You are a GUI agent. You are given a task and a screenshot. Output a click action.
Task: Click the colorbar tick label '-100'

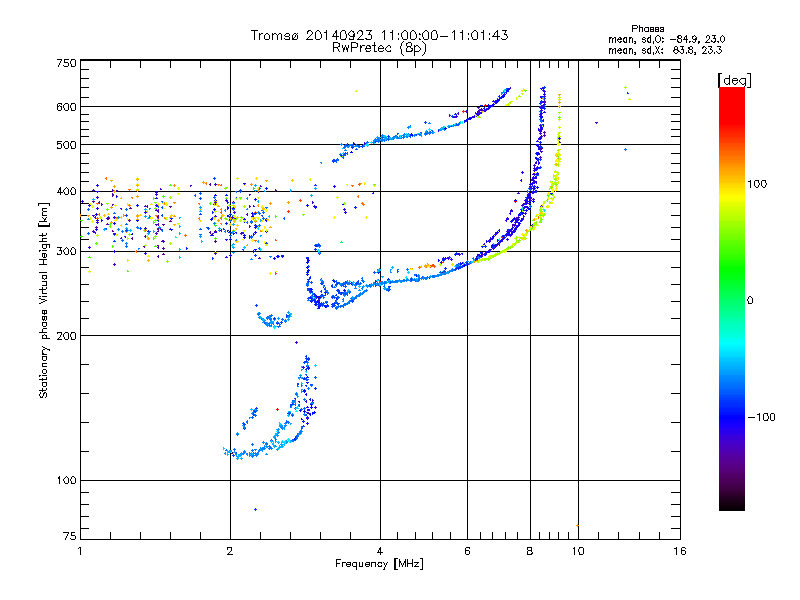pyautogui.click(x=762, y=417)
